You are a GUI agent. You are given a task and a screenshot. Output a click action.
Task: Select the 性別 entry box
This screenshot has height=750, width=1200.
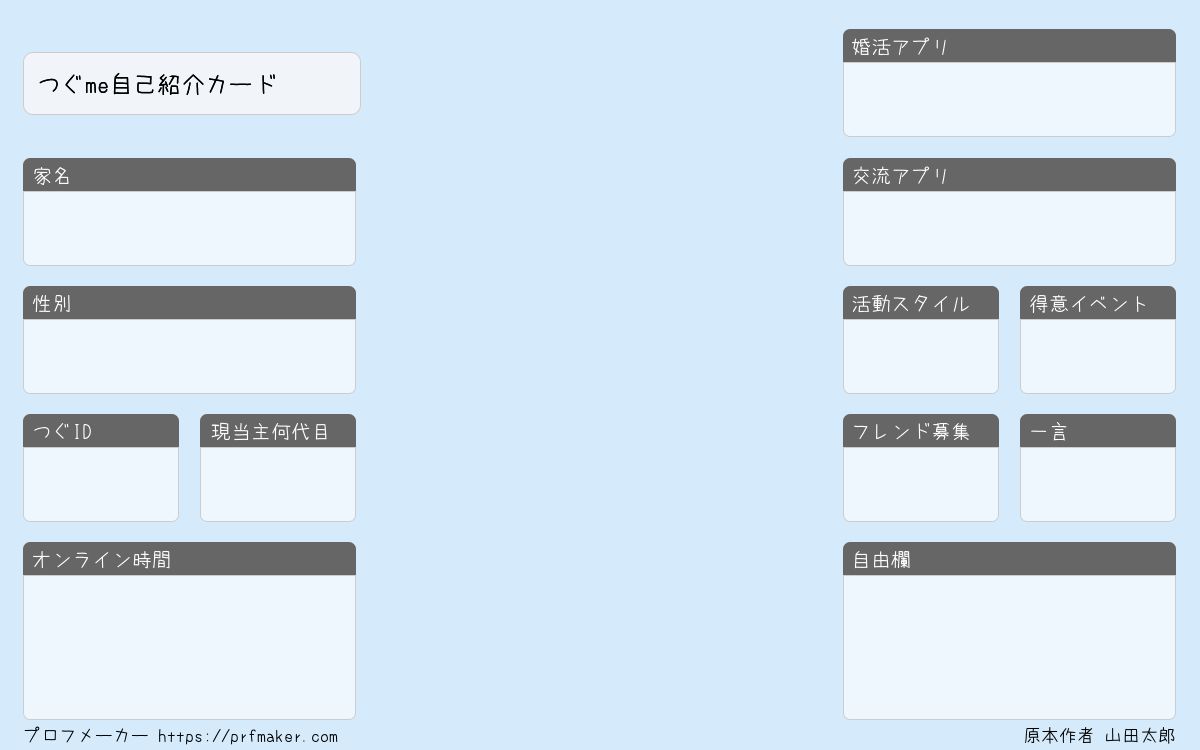coord(189,356)
